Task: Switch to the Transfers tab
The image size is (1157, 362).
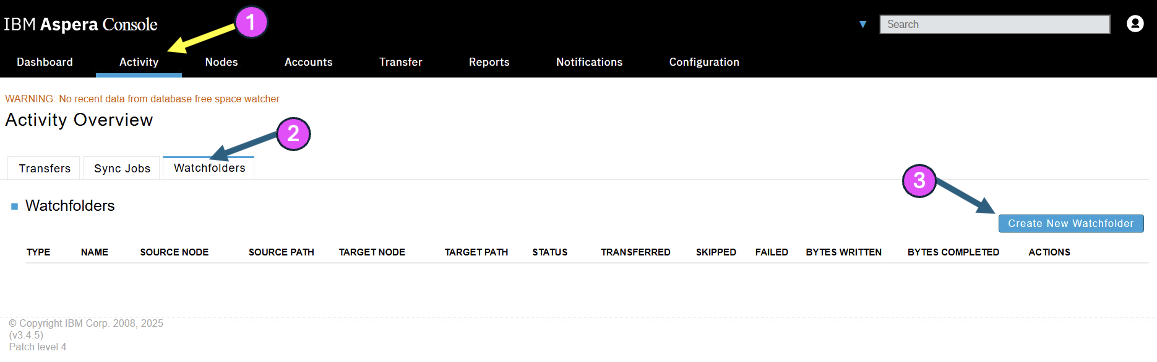Action: (44, 168)
